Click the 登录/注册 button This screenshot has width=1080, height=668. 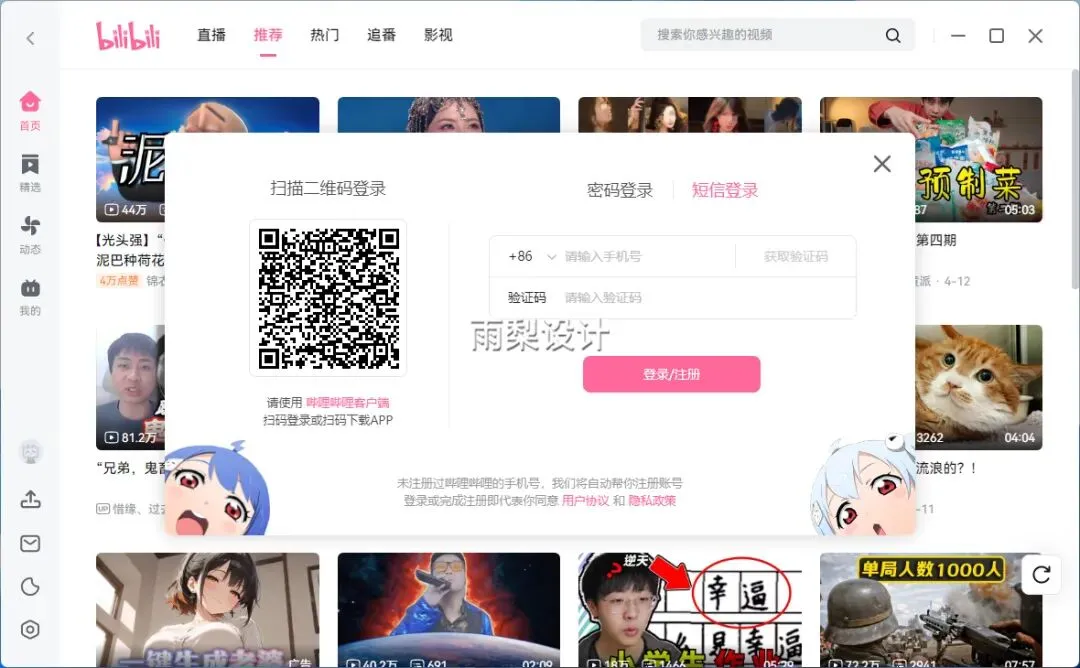pyautogui.click(x=672, y=374)
